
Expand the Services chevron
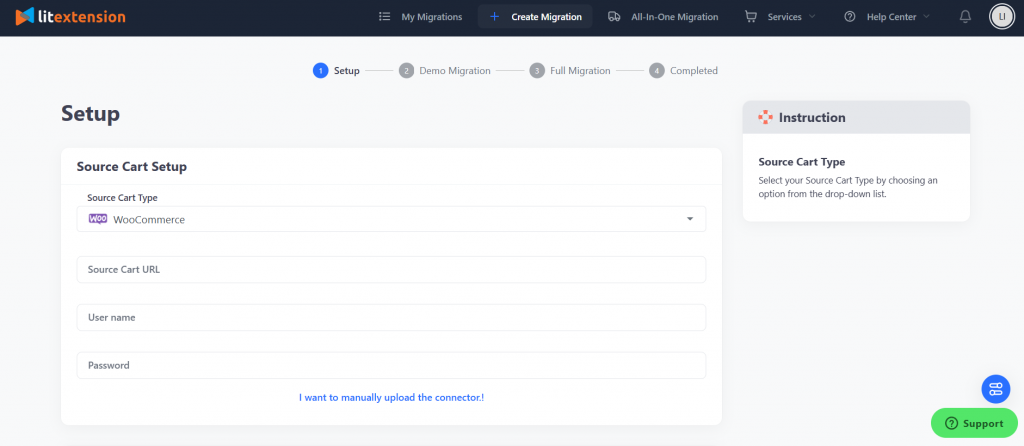coord(812,17)
